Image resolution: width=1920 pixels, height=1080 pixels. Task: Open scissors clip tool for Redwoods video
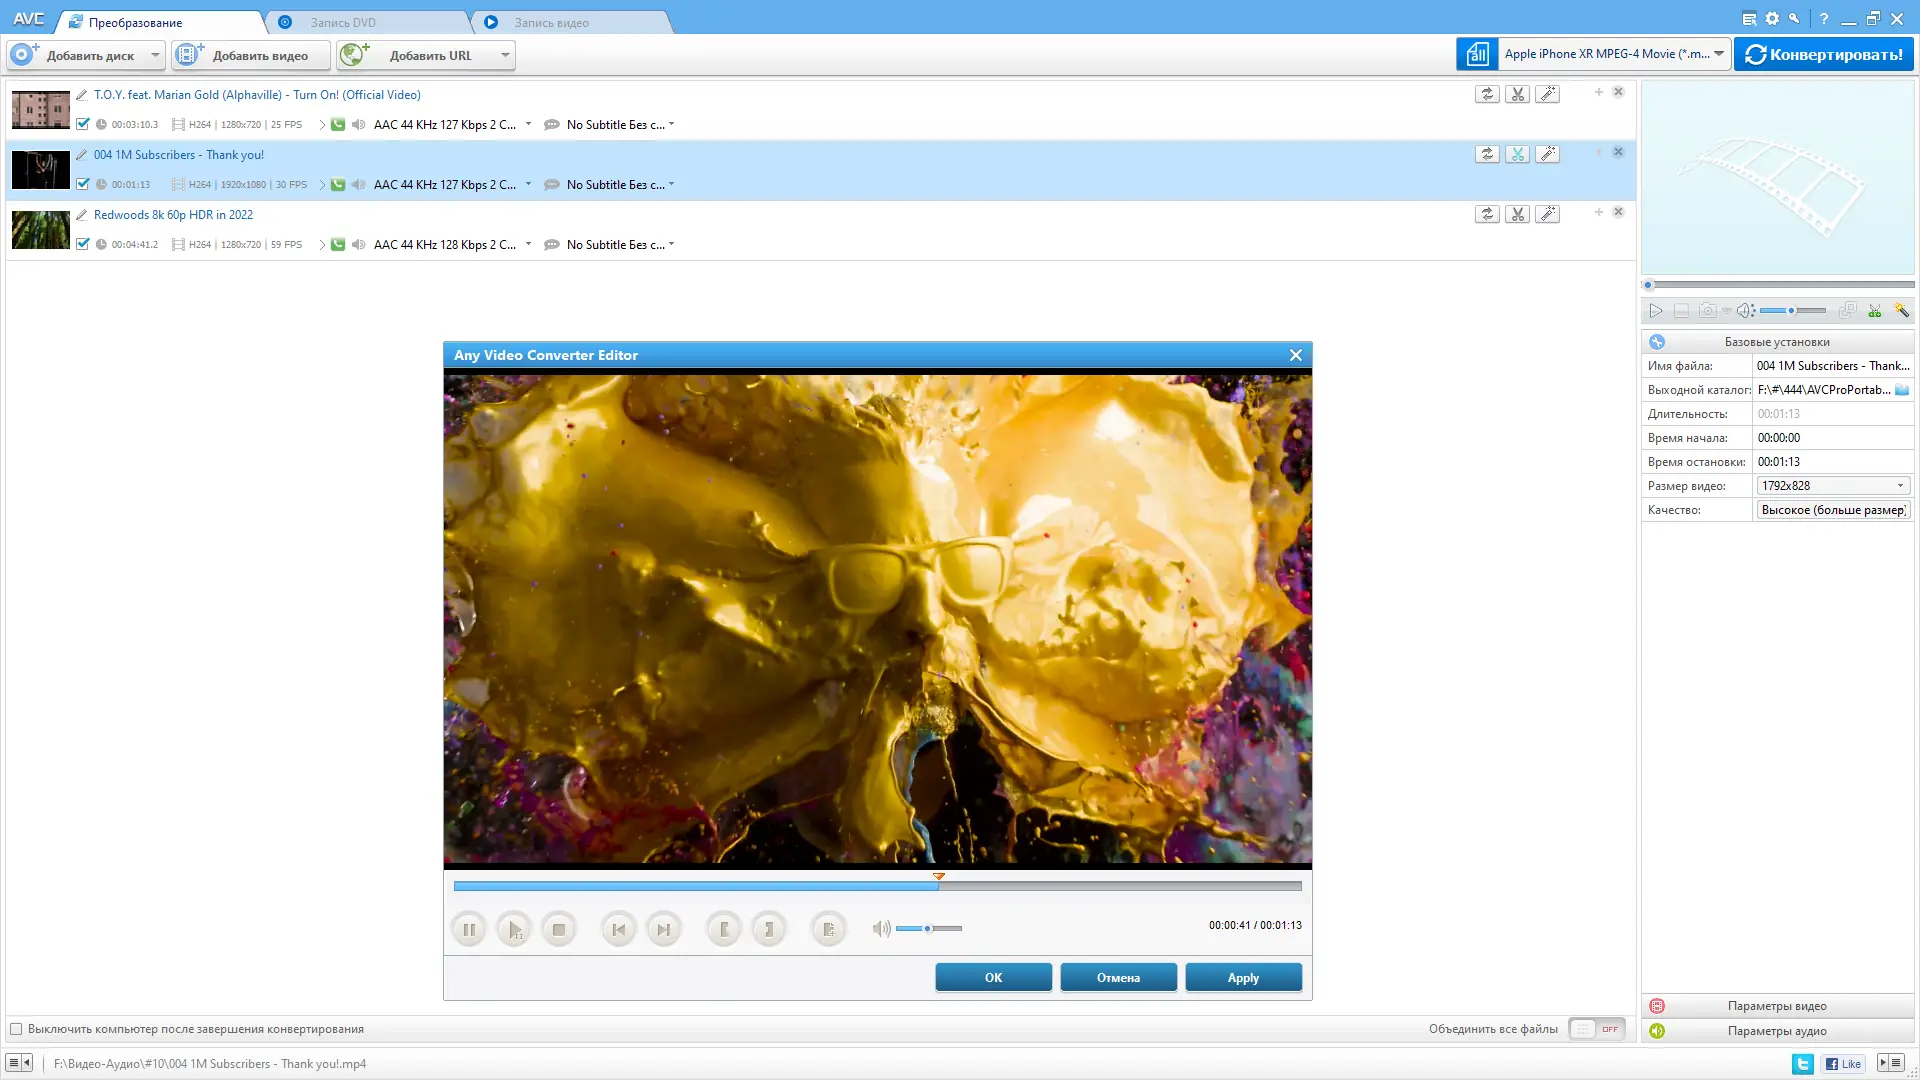coord(1517,214)
